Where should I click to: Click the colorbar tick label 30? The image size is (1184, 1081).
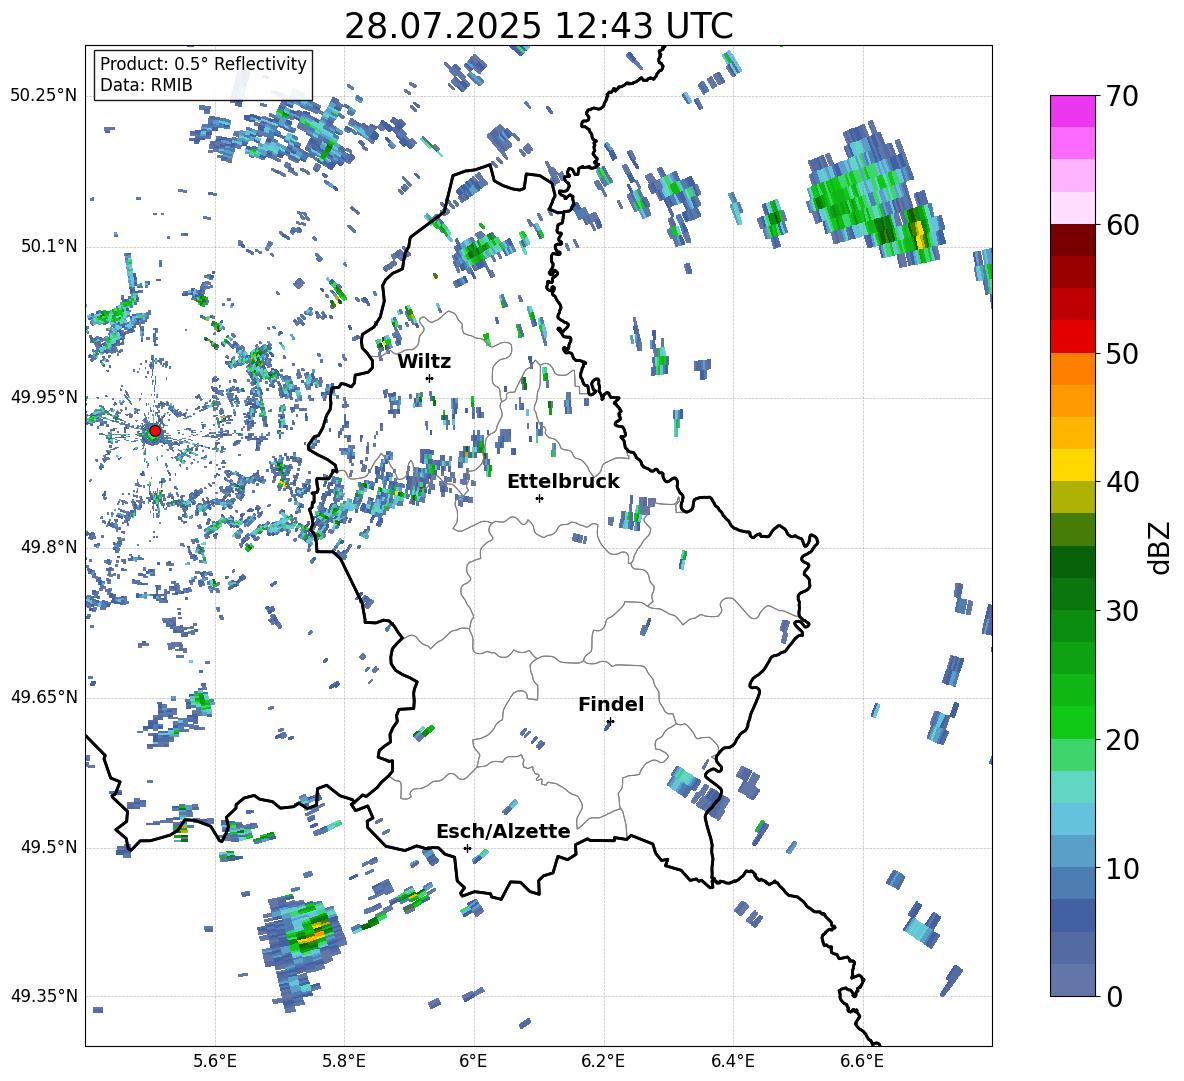(x=1122, y=611)
